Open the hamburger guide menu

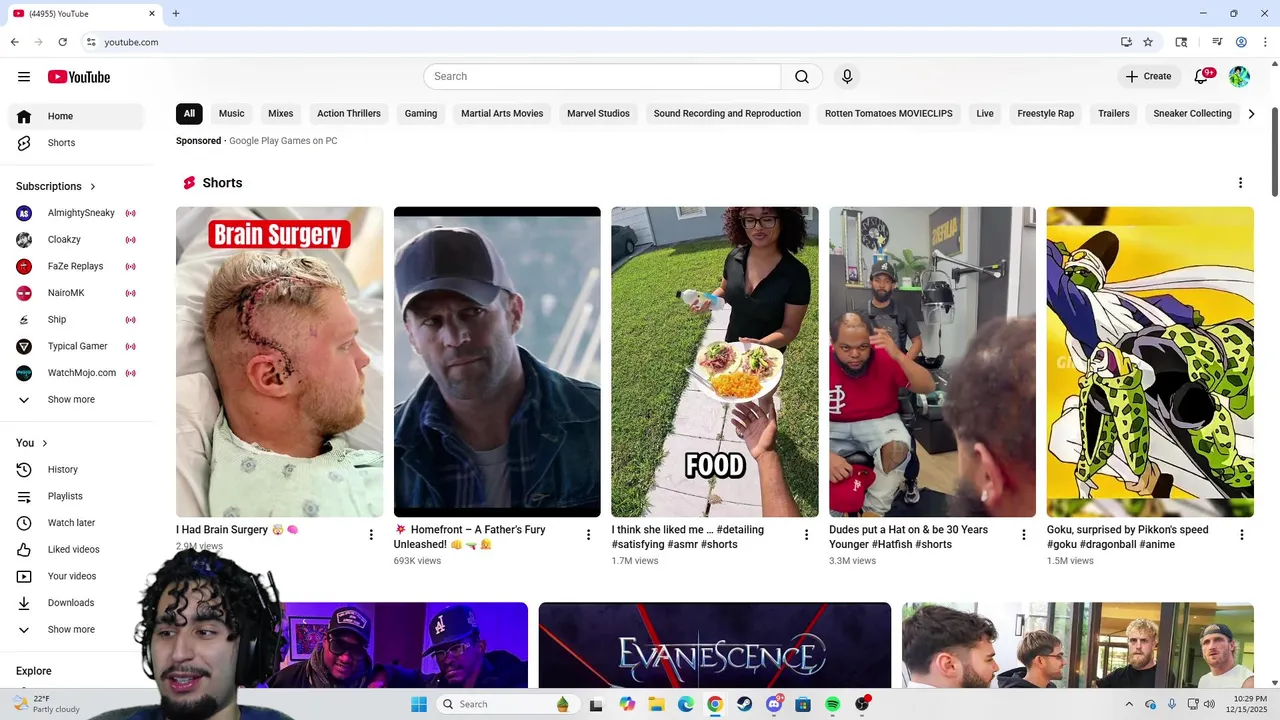(x=24, y=77)
